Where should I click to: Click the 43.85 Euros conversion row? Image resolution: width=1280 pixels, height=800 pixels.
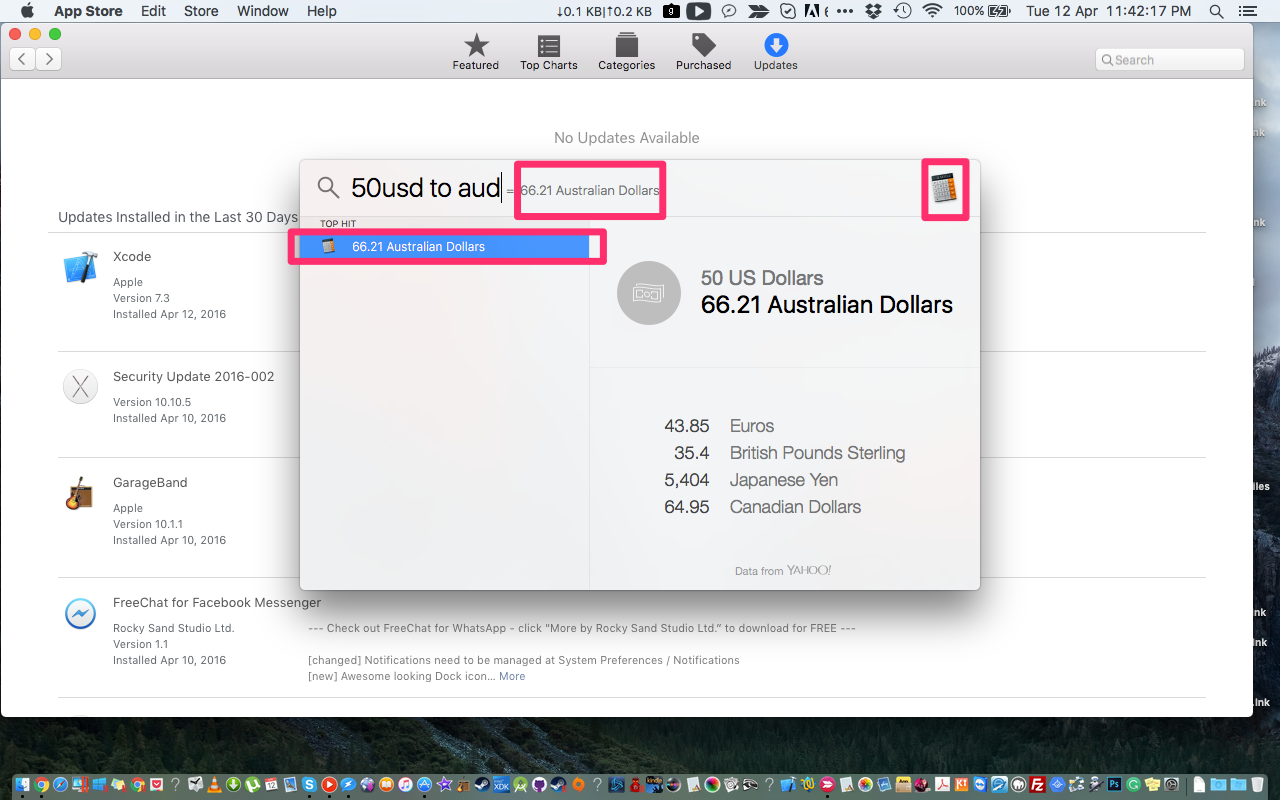(x=718, y=426)
